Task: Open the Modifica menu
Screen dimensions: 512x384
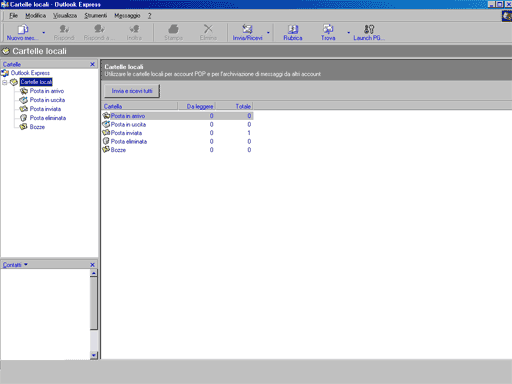Action: tap(35, 16)
